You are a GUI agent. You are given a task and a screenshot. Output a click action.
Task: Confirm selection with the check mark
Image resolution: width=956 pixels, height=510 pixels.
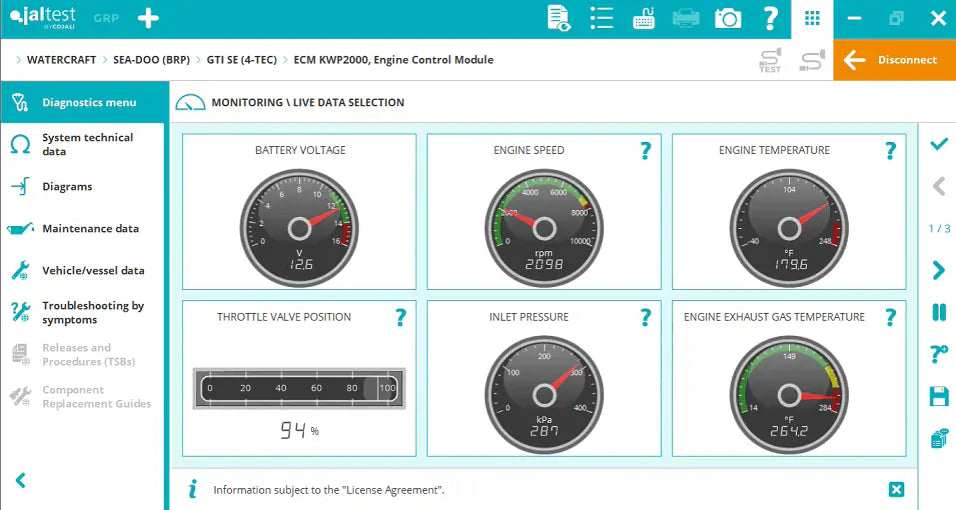[x=939, y=144]
